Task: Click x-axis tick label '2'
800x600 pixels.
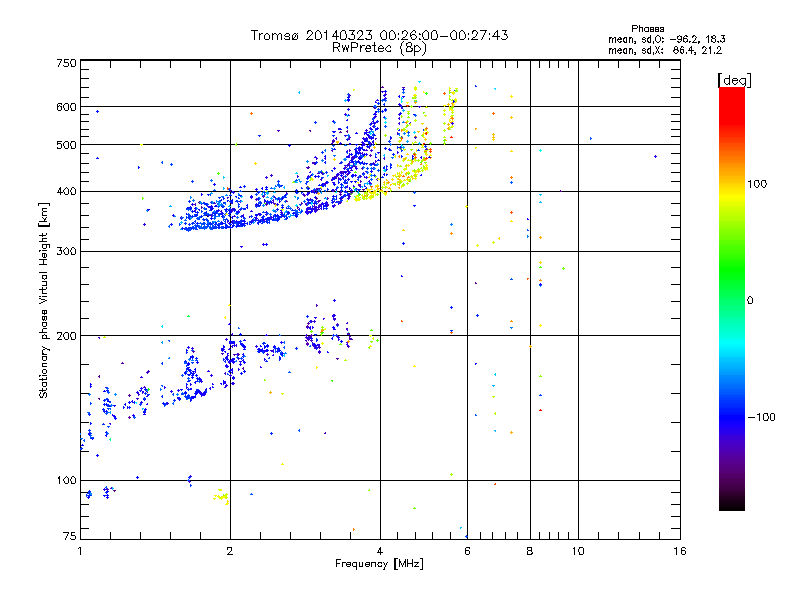Action: [230, 551]
